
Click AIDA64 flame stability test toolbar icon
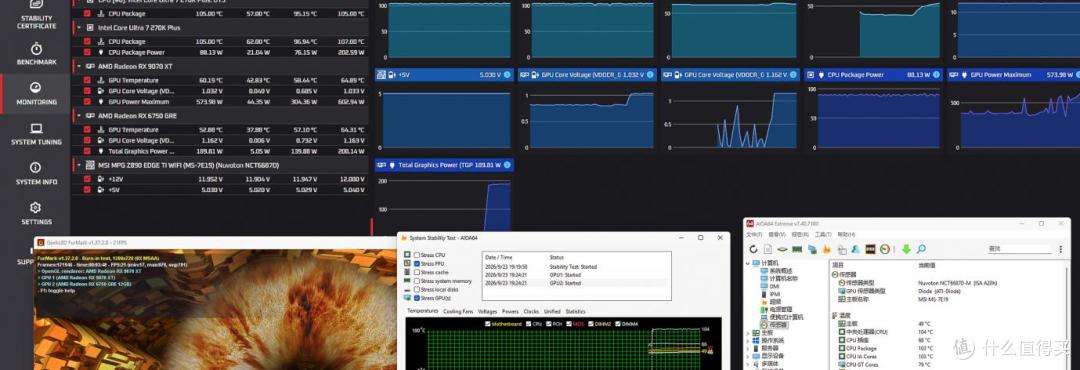827,250
